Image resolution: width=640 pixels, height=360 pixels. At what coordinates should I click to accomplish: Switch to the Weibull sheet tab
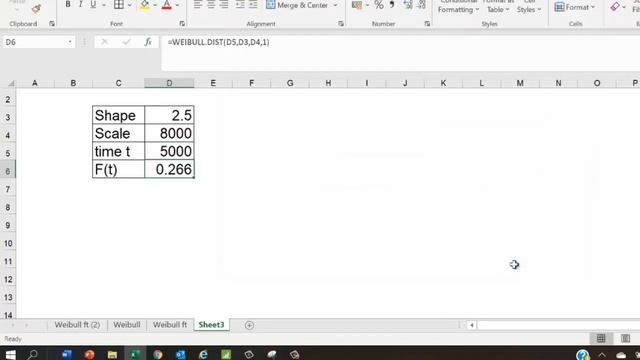[x=127, y=325]
